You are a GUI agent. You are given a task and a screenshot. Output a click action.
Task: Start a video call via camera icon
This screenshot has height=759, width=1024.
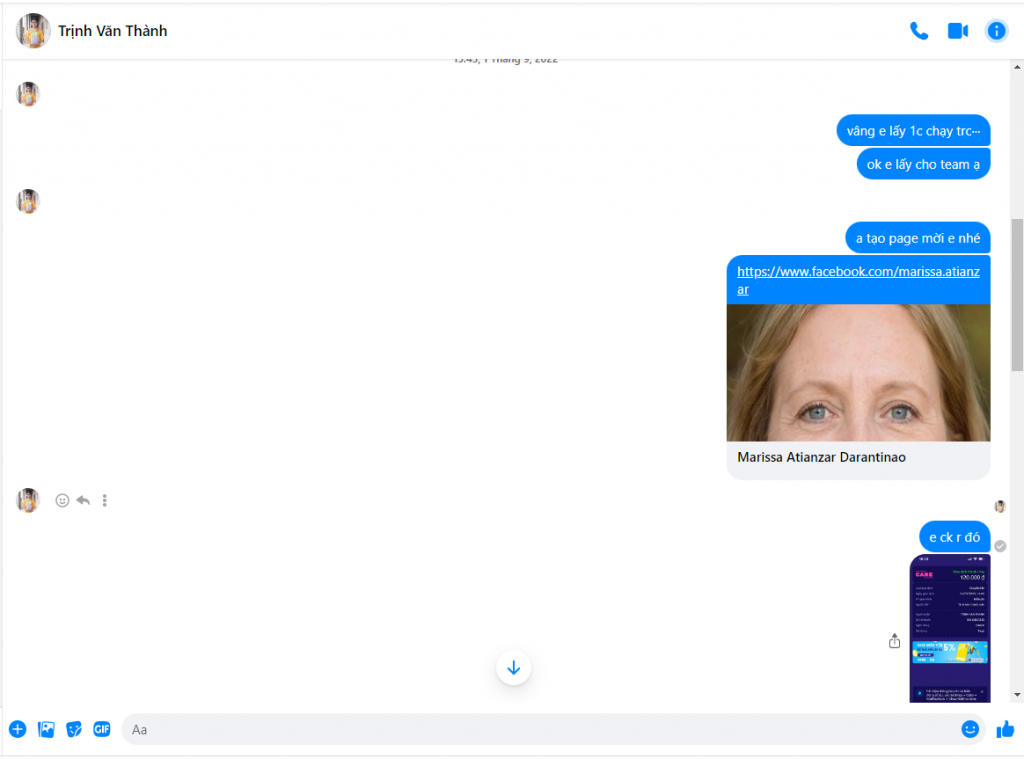[x=957, y=31]
